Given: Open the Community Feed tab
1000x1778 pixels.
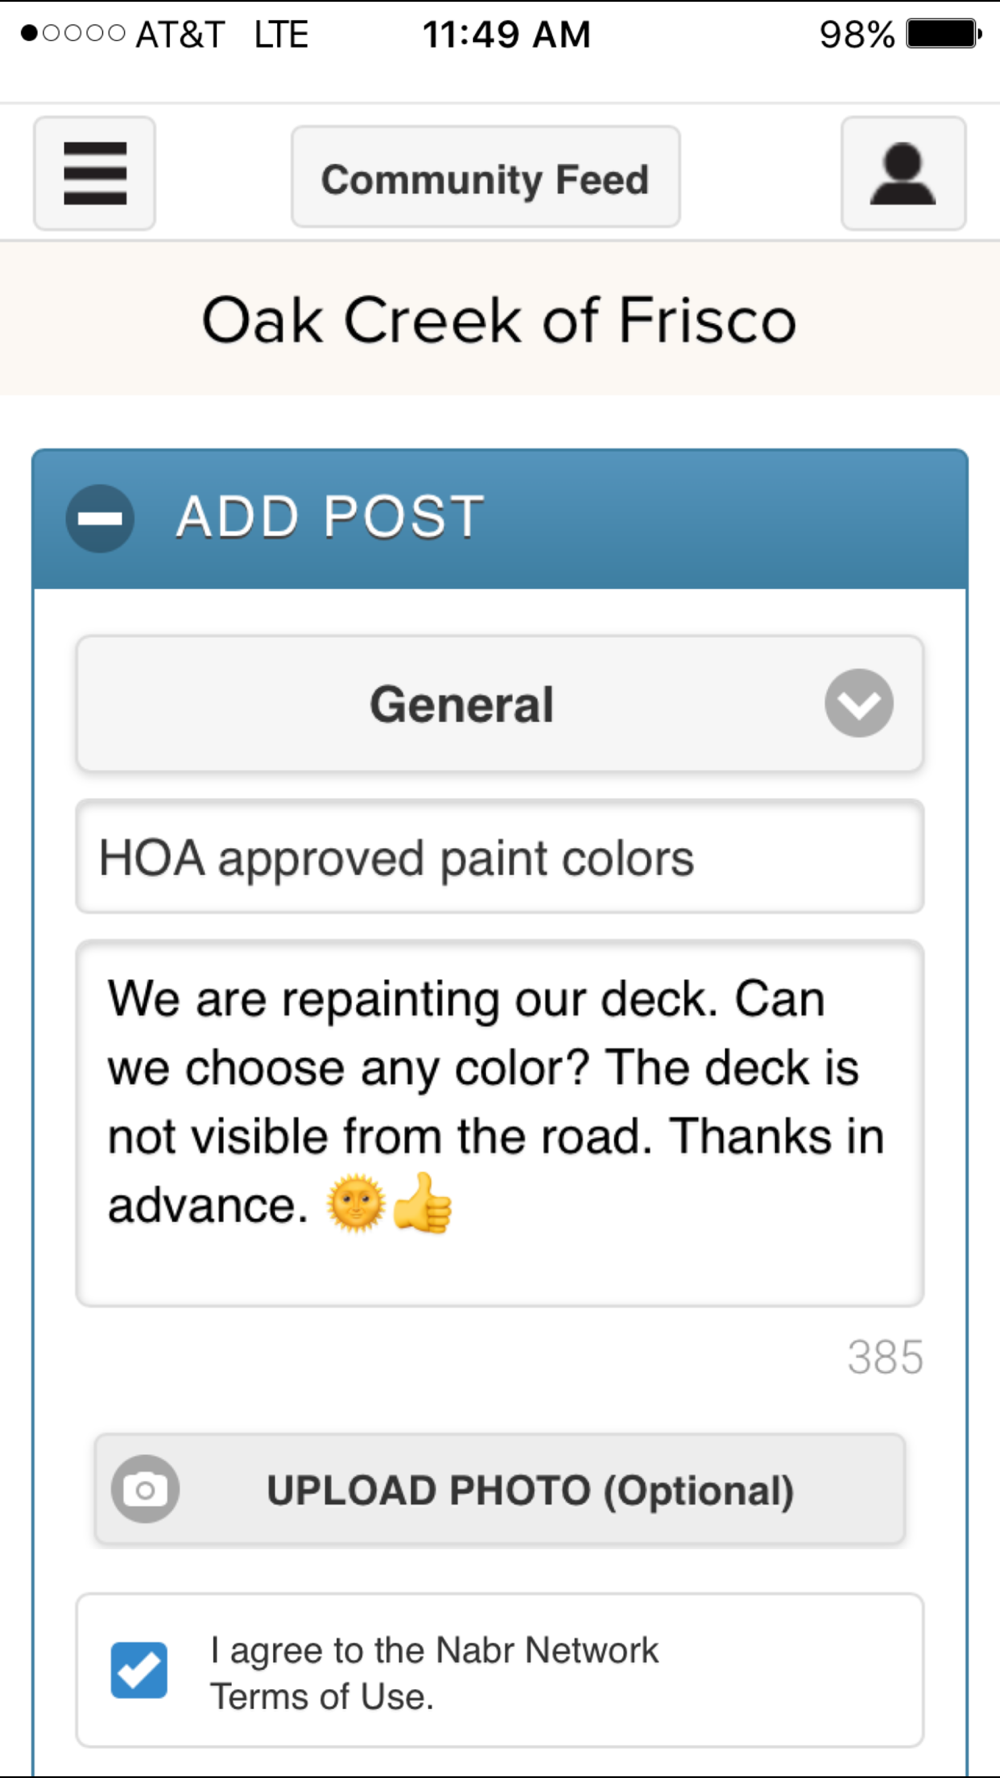Looking at the screenshot, I should coord(486,177).
